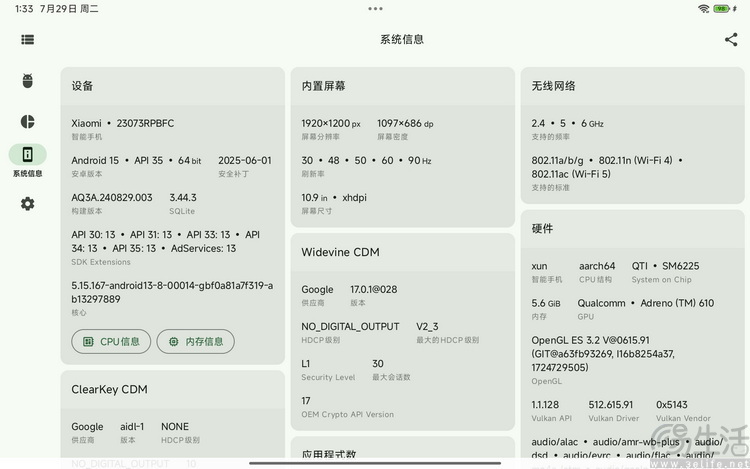Image resolution: width=750 pixels, height=469 pixels.
Task: Tap max HDCP level V2_3
Action: click(x=427, y=327)
